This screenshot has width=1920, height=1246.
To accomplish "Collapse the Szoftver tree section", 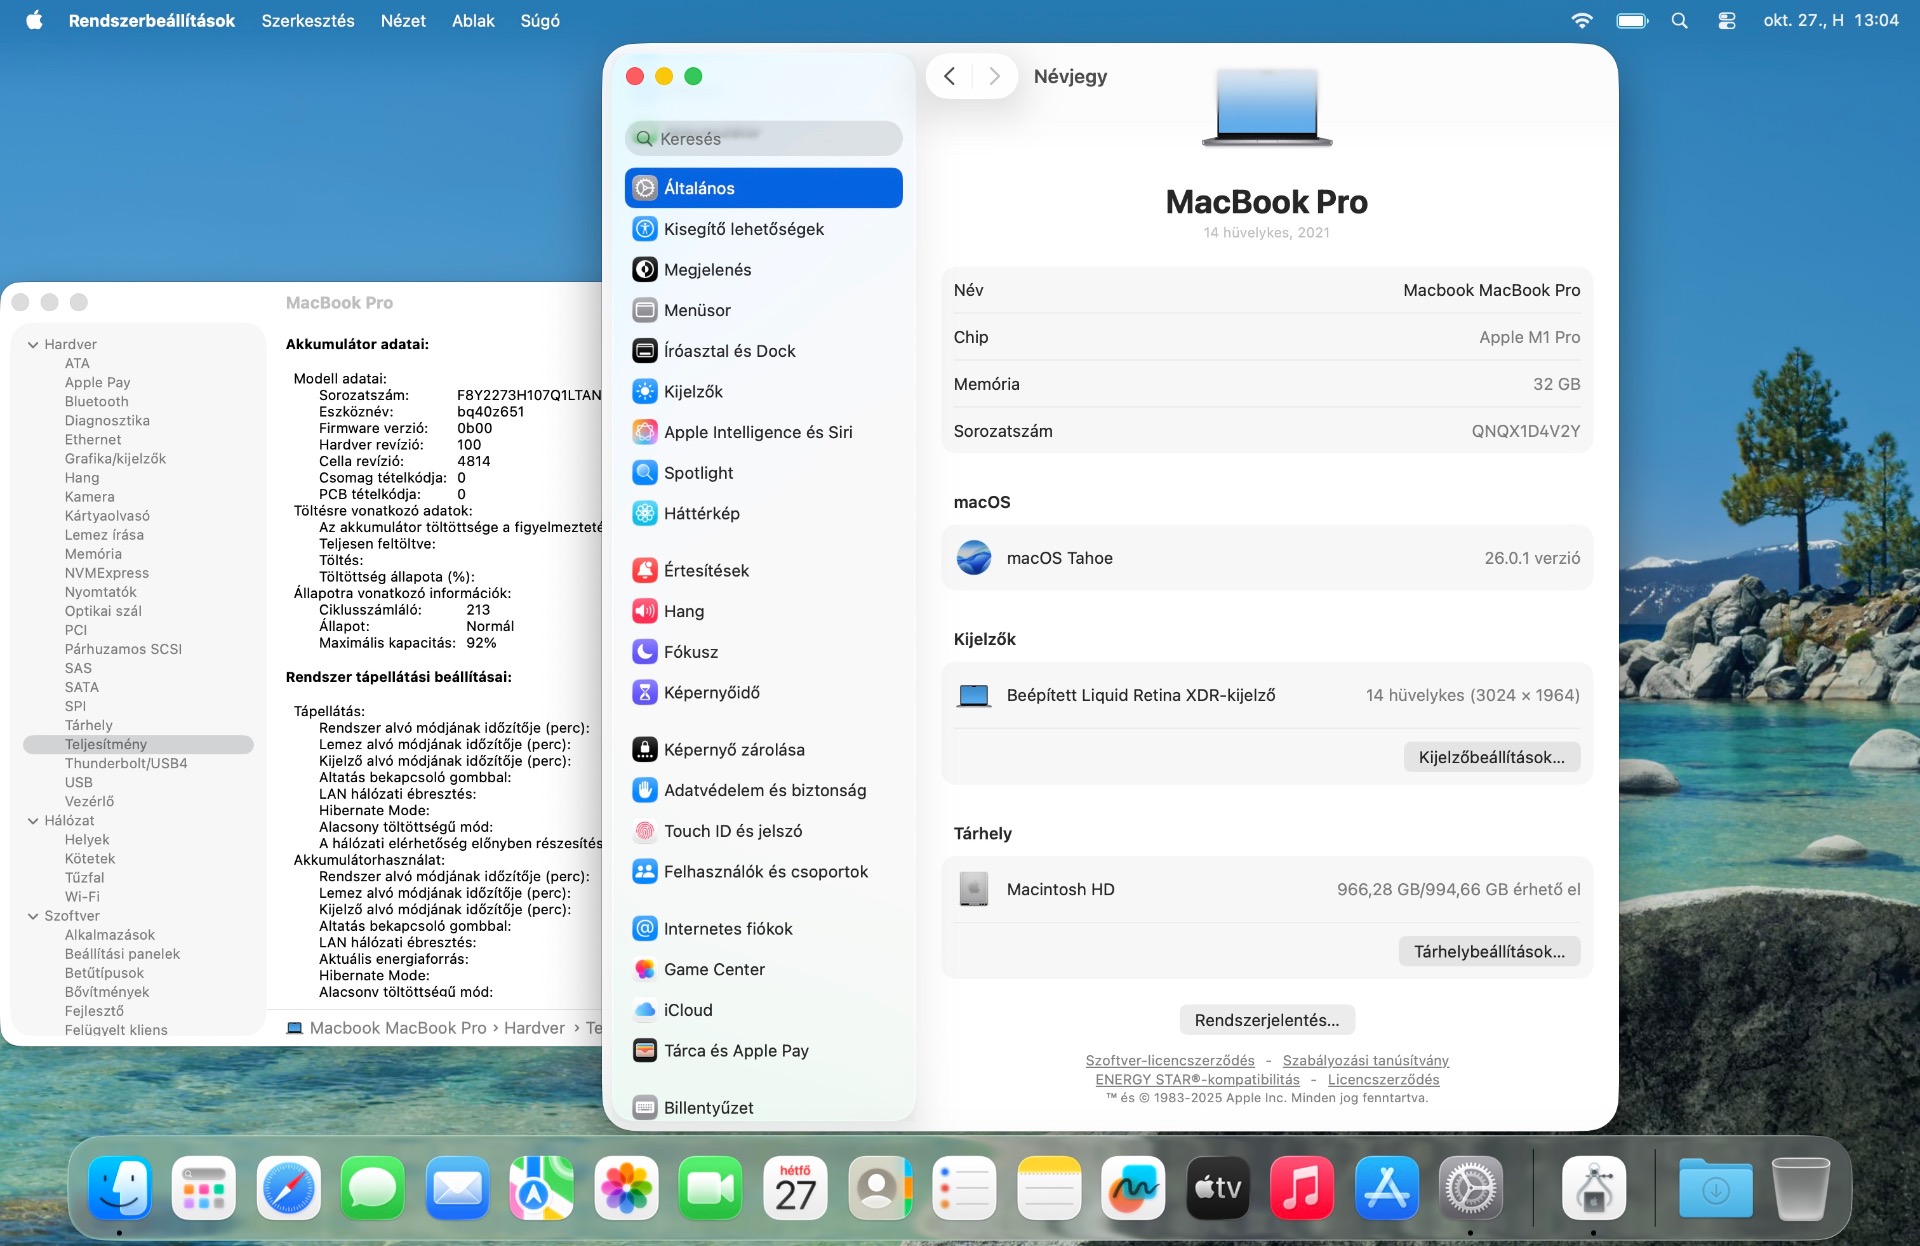I will coord(33,916).
